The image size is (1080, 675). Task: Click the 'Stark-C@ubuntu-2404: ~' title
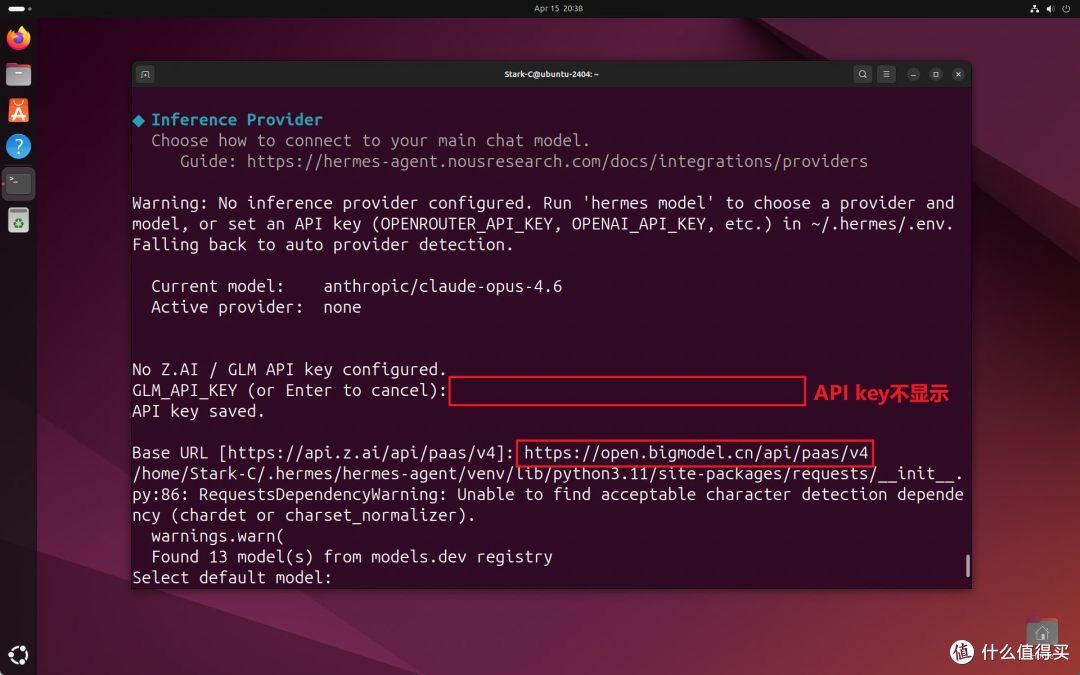pyautogui.click(x=551, y=74)
